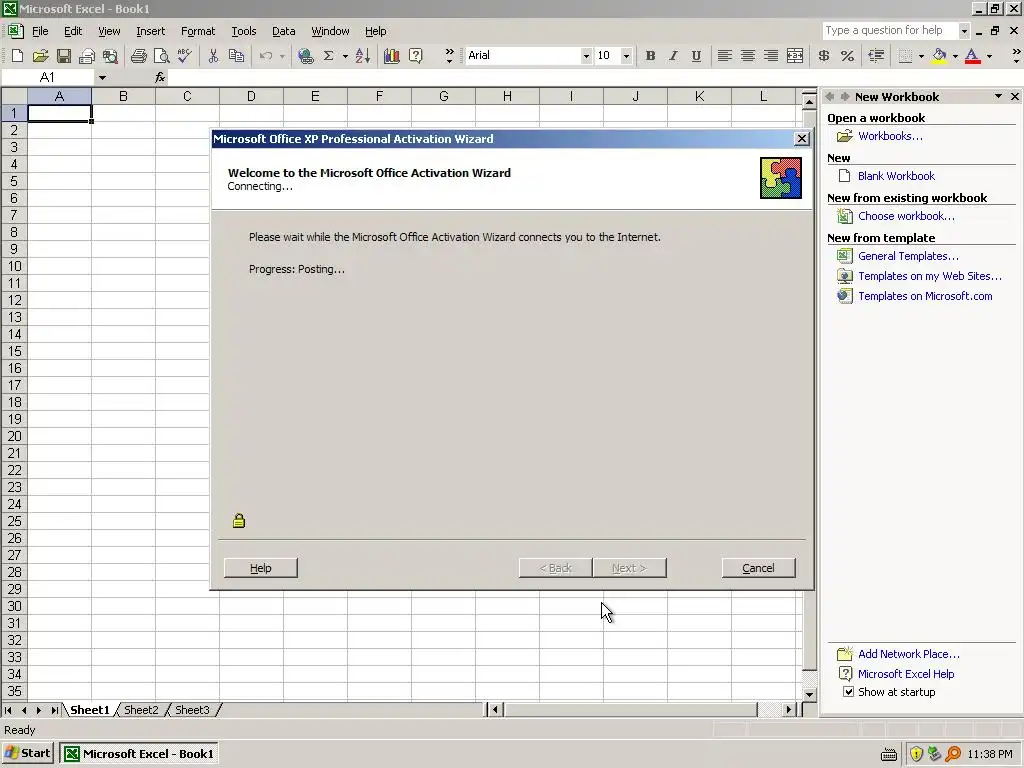This screenshot has height=768, width=1024.
Task: Open the Chart Wizard icon
Action: point(392,56)
